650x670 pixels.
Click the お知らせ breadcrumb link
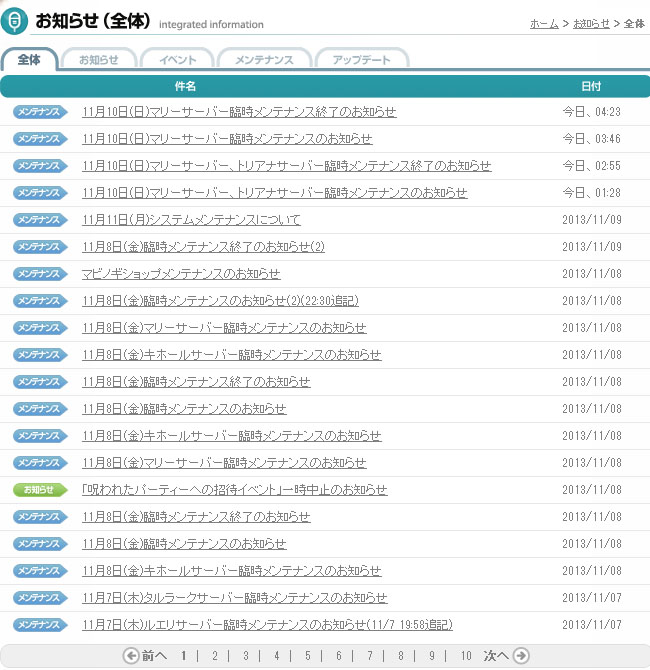coord(591,24)
